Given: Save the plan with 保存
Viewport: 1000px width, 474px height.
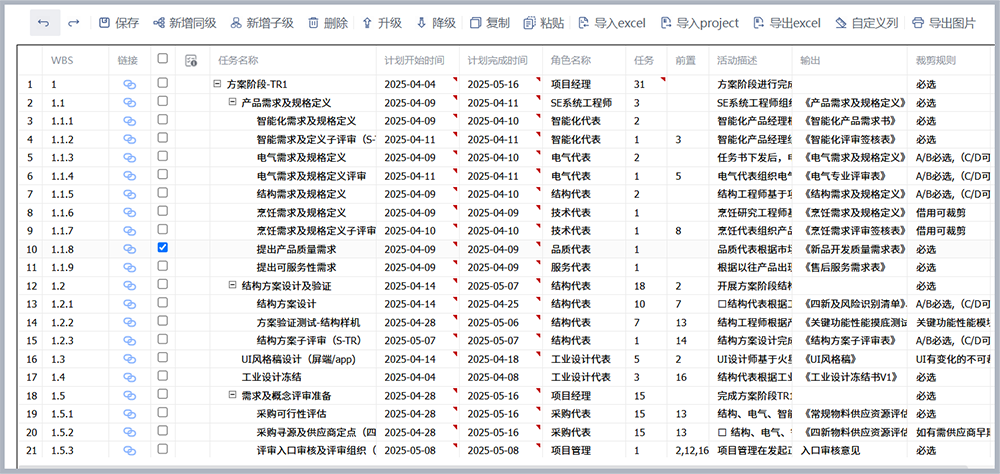Looking at the screenshot, I should [119, 24].
